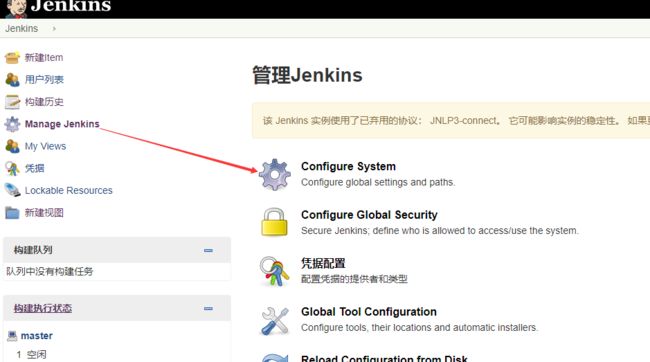The width and height of the screenshot is (650, 362).
Task: Click the 配置凭据的提供者和类型 description
Action: click(x=354, y=279)
